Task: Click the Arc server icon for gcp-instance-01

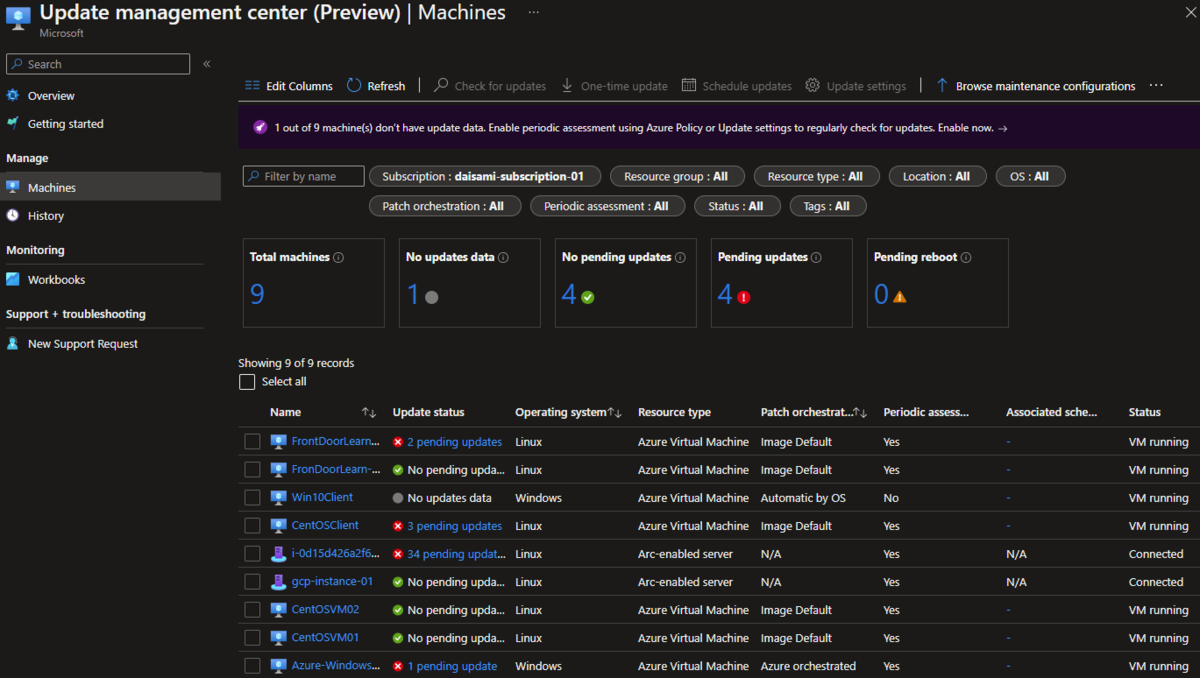Action: click(x=279, y=582)
